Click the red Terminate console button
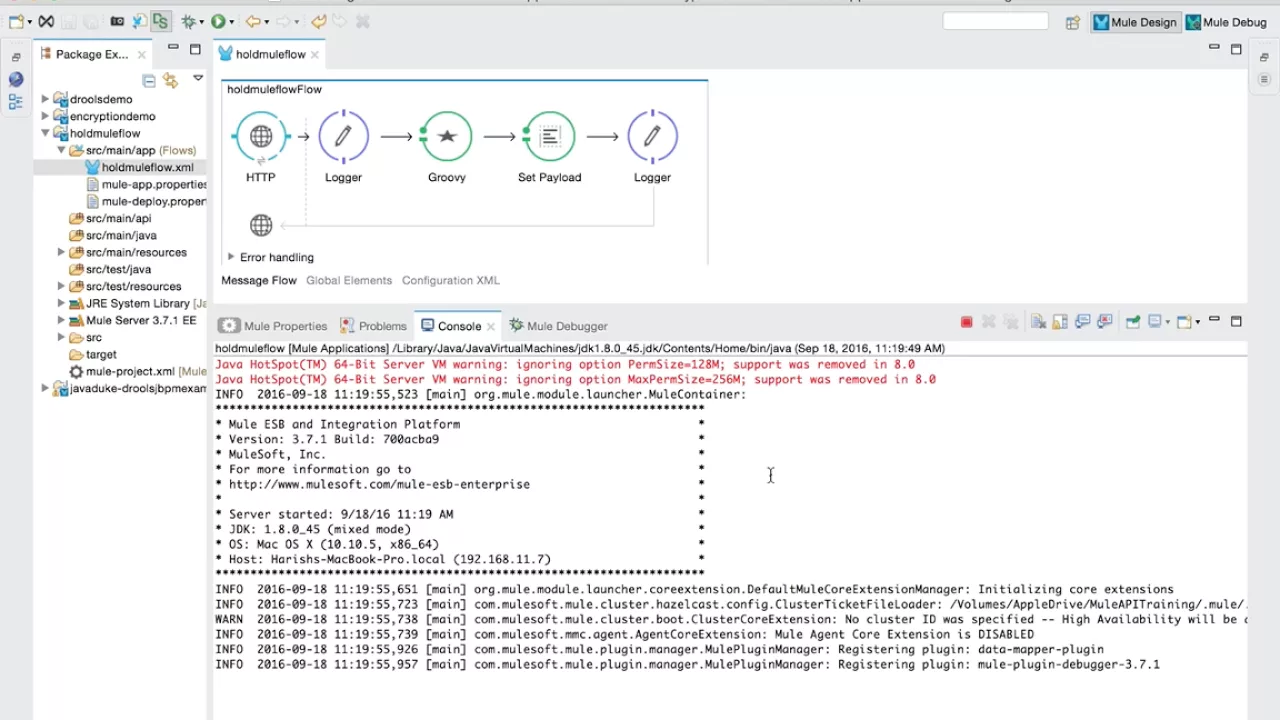The height and width of the screenshot is (720, 1280). pyautogui.click(x=966, y=322)
